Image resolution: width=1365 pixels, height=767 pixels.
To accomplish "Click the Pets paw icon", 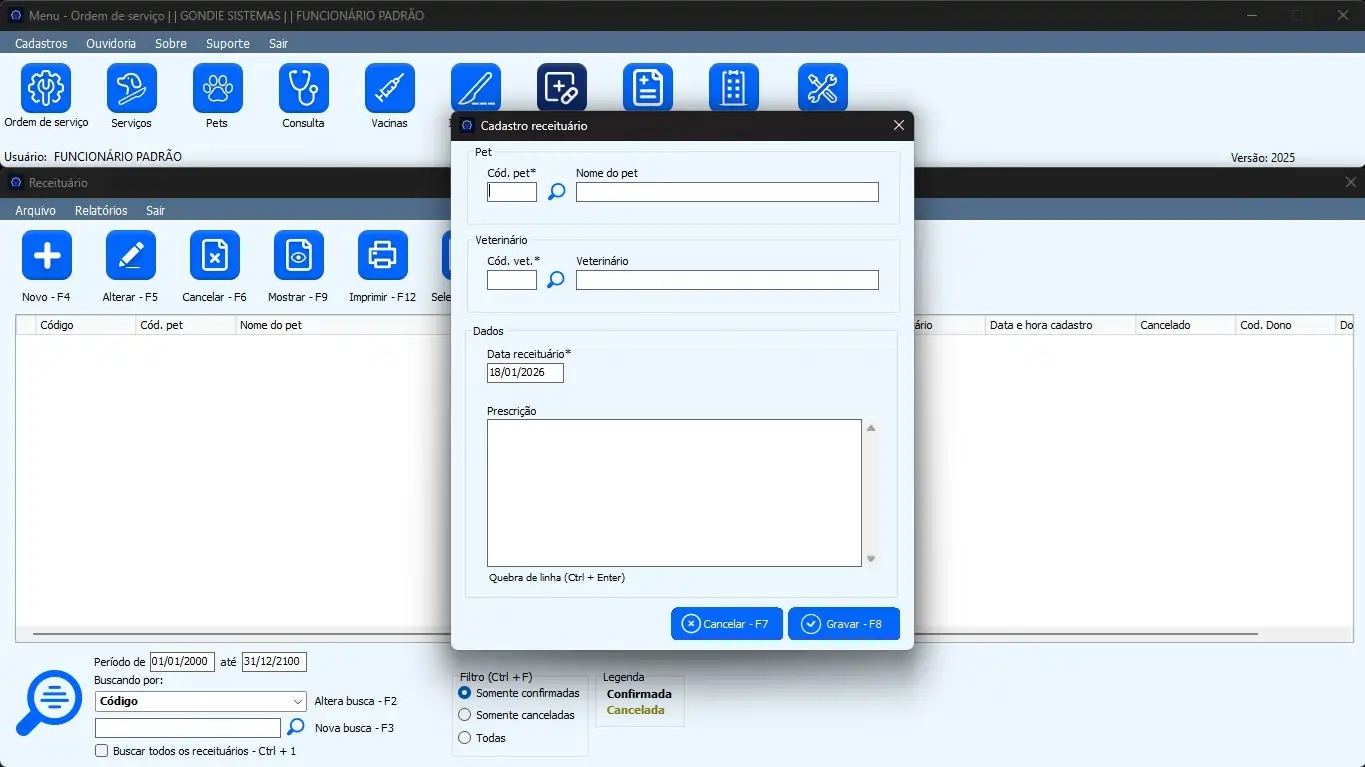I will pos(217,89).
